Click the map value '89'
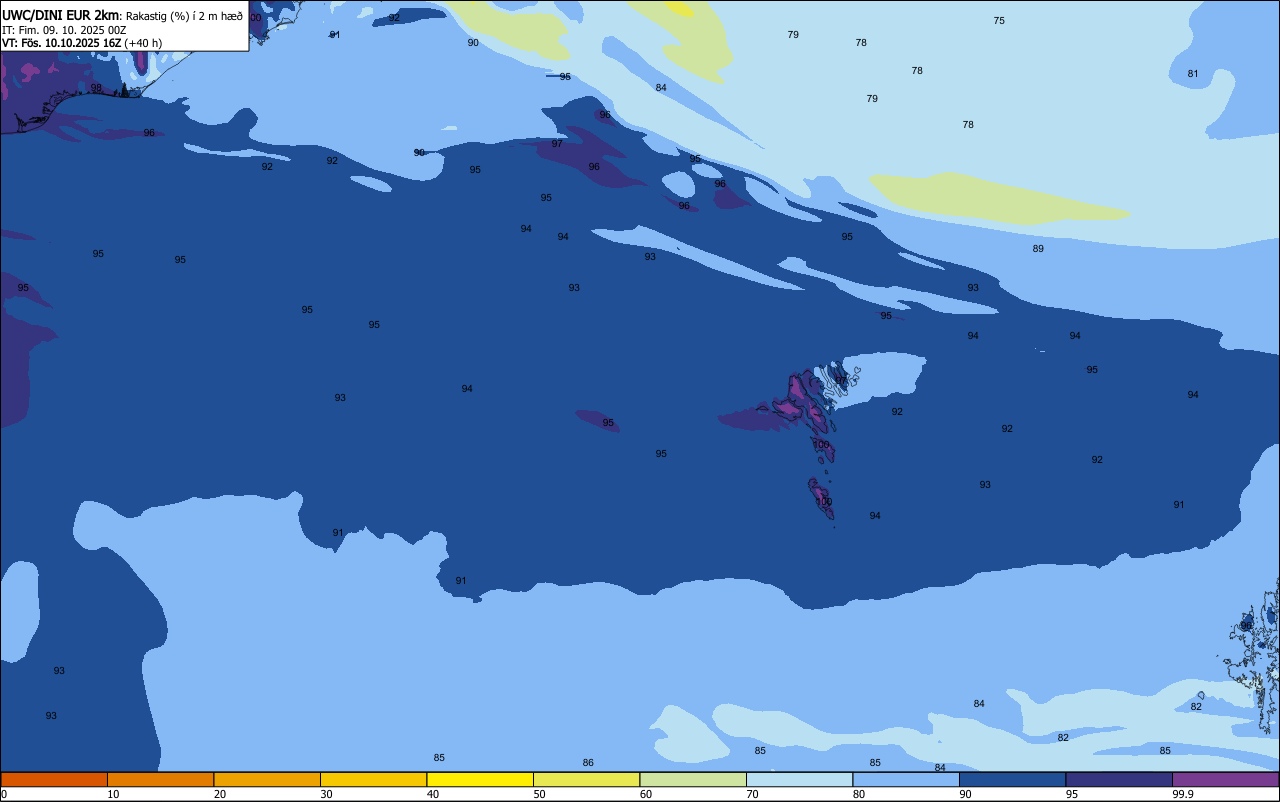 click(1038, 248)
